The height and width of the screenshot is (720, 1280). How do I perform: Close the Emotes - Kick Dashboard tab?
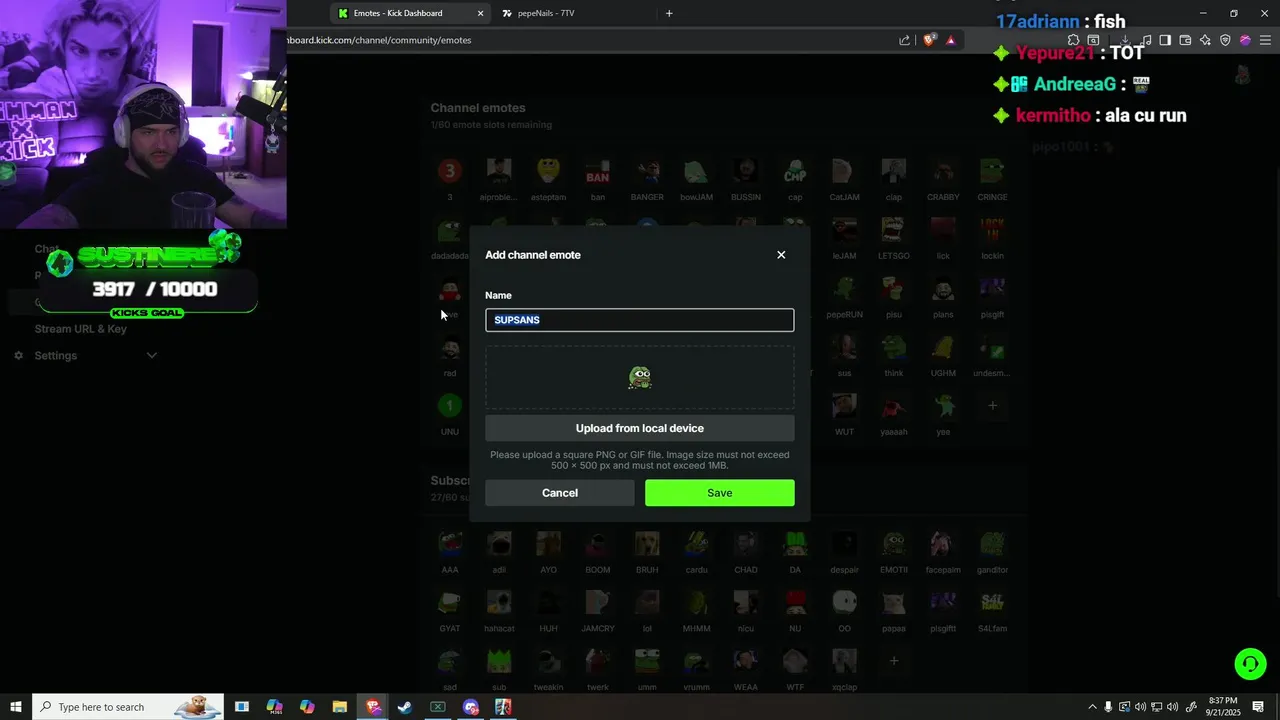(x=480, y=13)
